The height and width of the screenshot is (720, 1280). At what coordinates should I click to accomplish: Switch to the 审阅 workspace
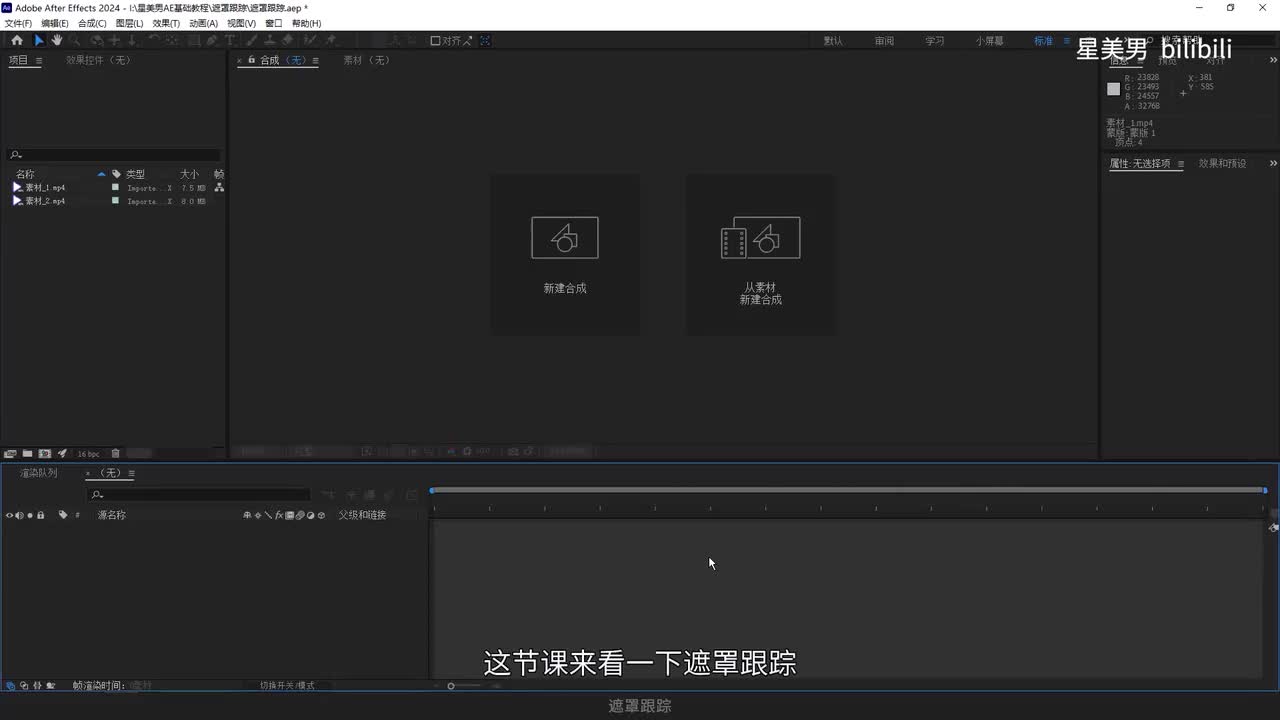(x=884, y=41)
